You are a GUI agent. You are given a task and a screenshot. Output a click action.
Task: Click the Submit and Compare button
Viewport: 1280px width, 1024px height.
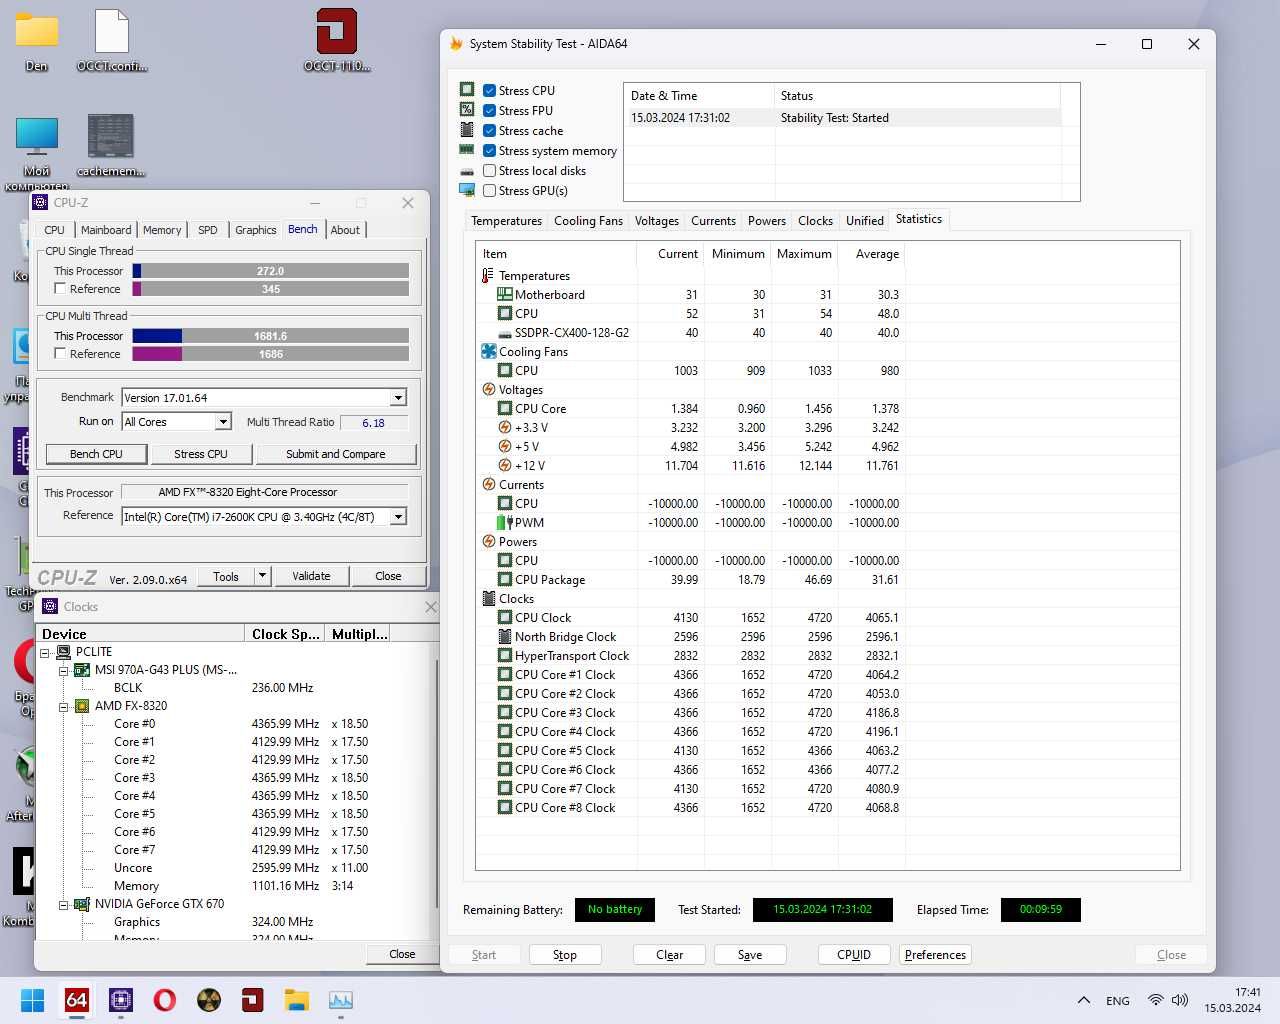(336, 454)
